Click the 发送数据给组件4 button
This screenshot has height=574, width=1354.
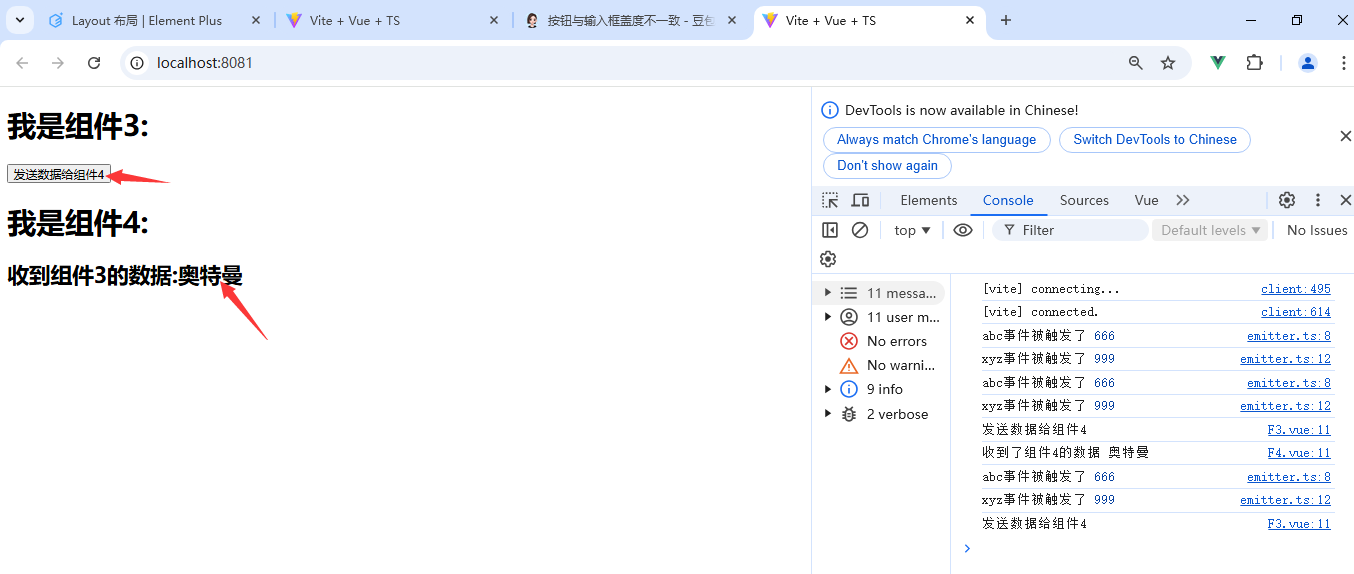pos(59,174)
